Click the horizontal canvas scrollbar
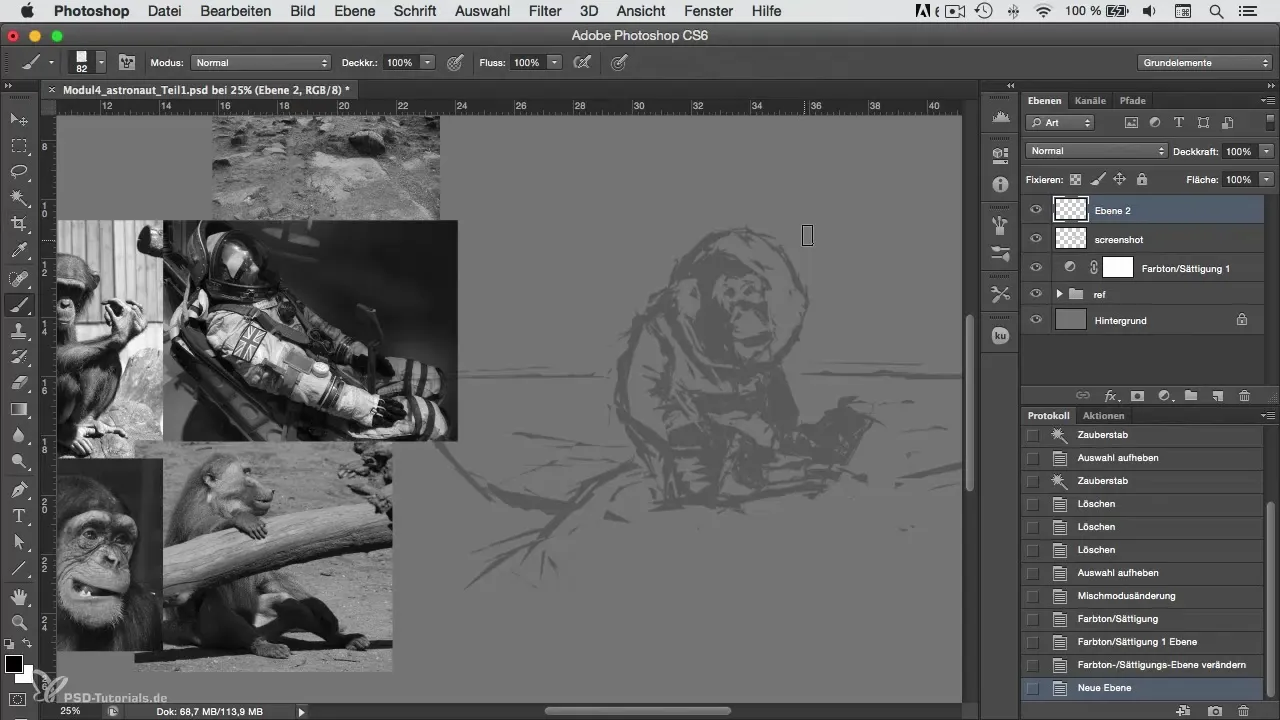This screenshot has height=720, width=1280. point(637,711)
